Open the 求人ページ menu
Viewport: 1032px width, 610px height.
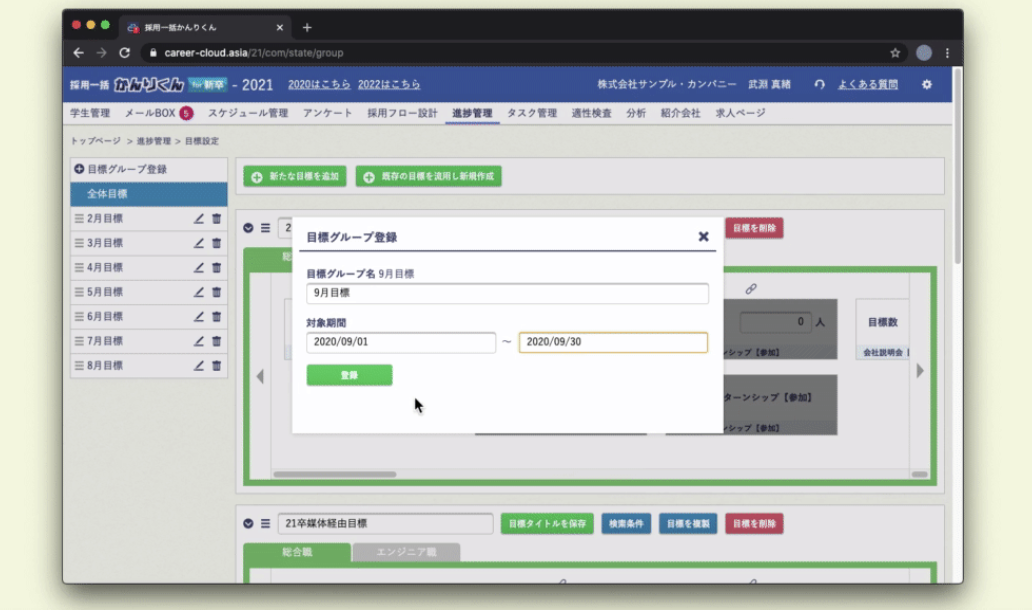(740, 113)
